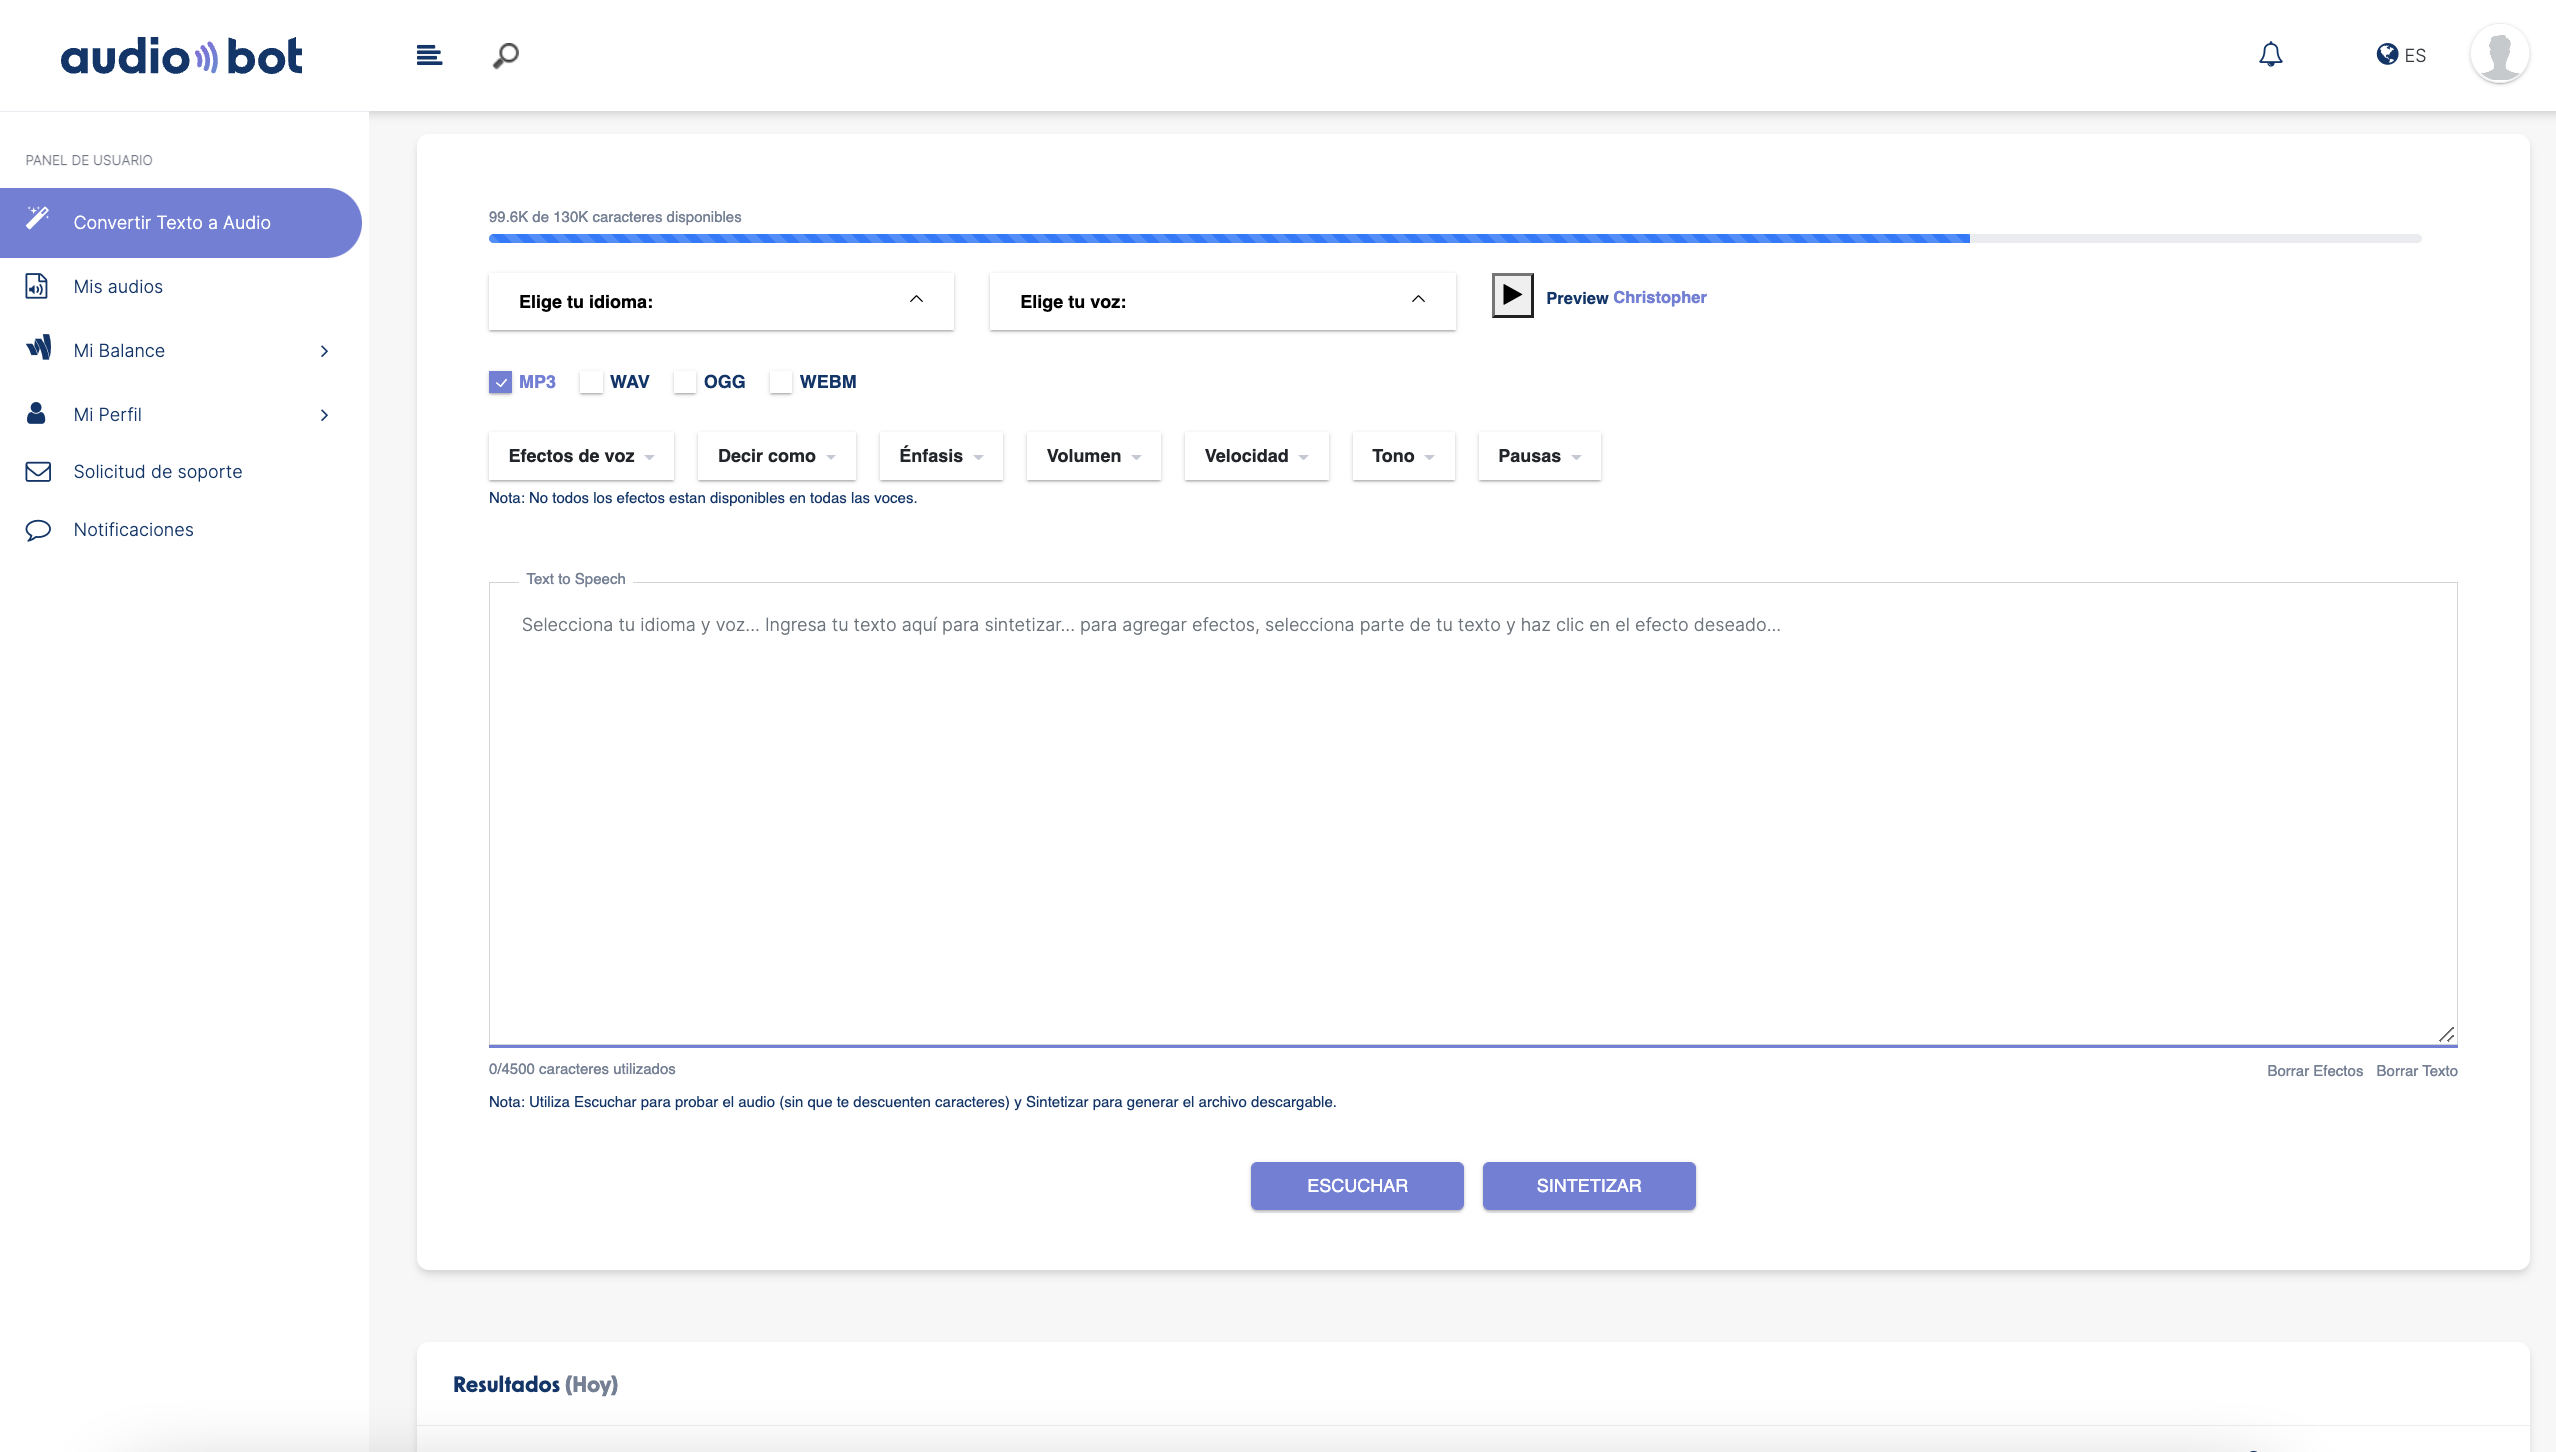
Task: Select Convertir Texto a Audio in sidebar
Action: (173, 222)
